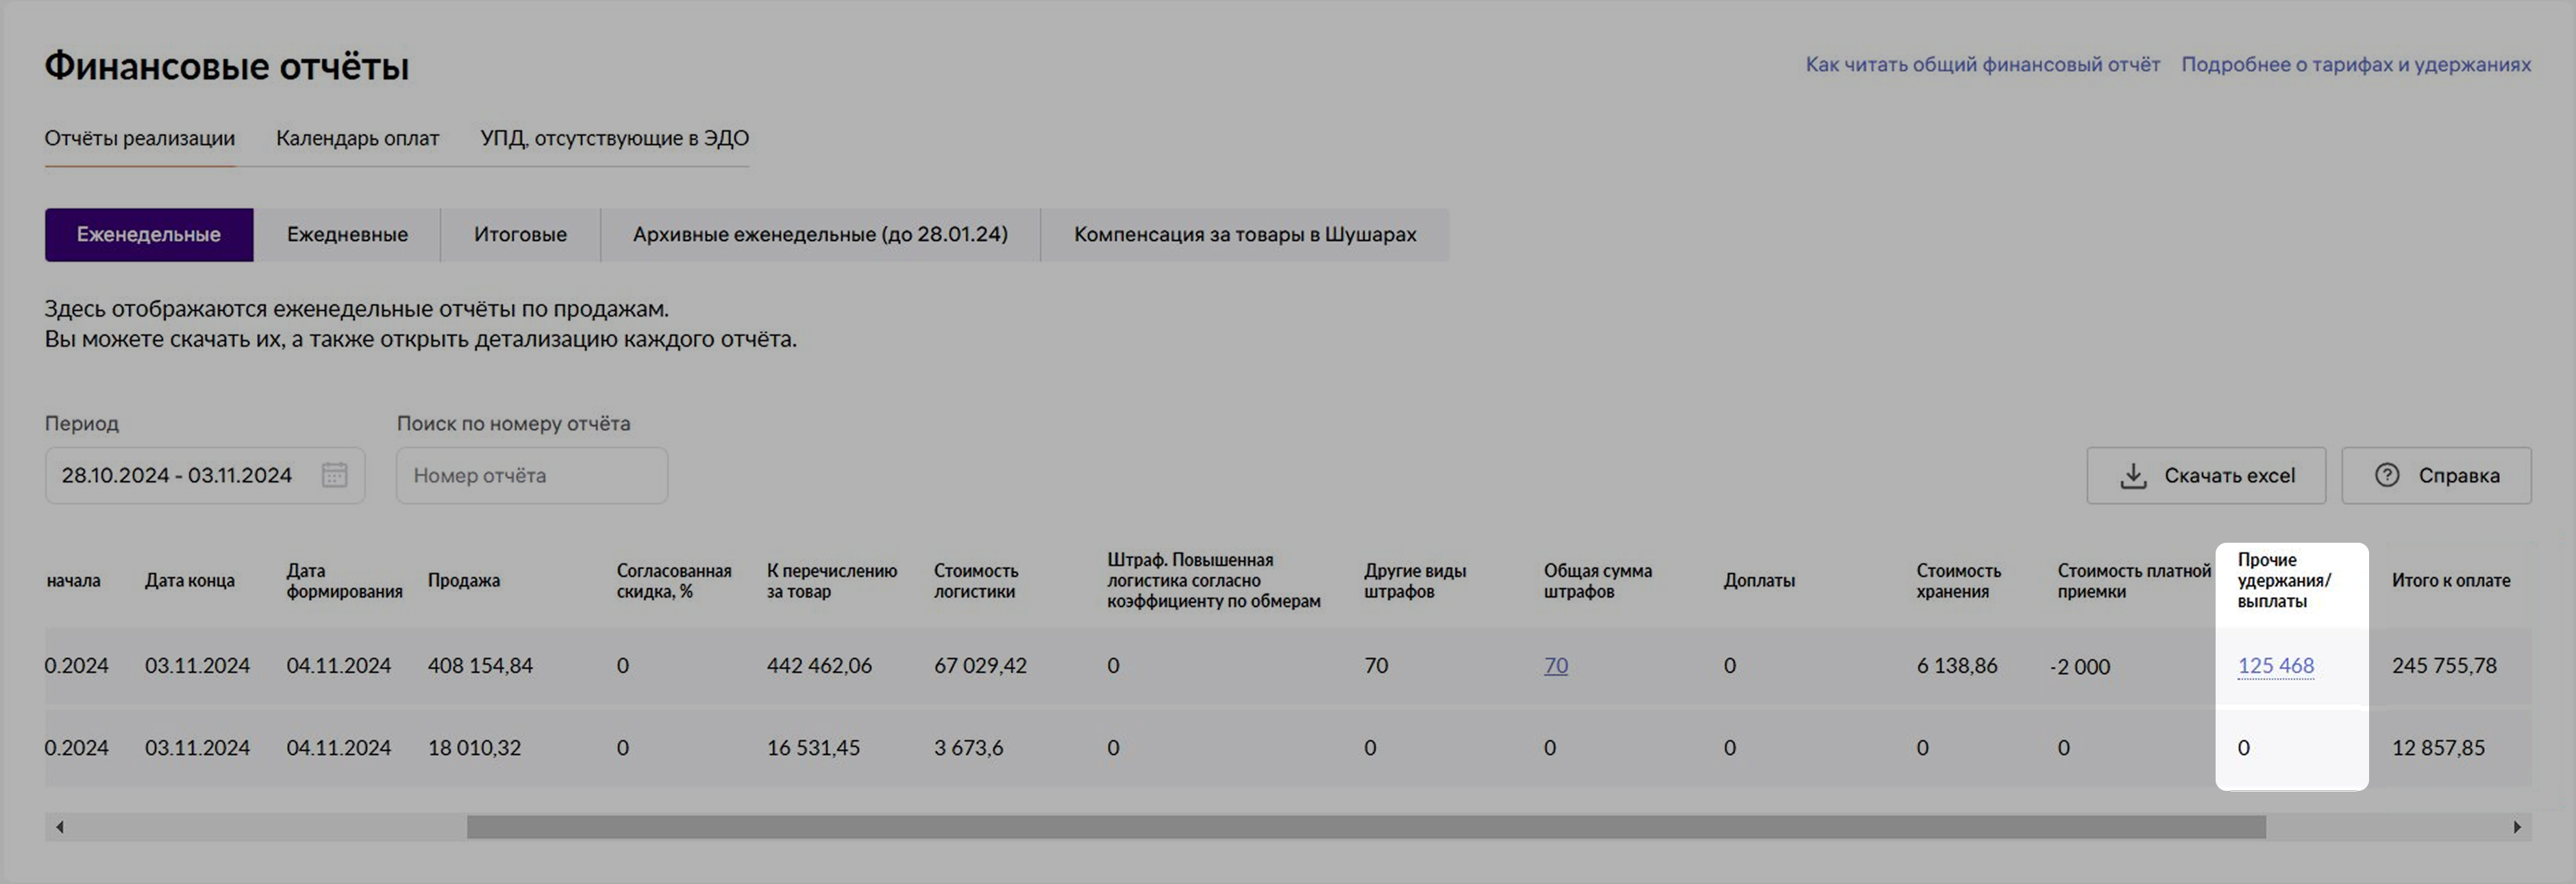This screenshot has height=884, width=2576.
Task: Click the Итого к оплате header
Action: [x=2451, y=581]
